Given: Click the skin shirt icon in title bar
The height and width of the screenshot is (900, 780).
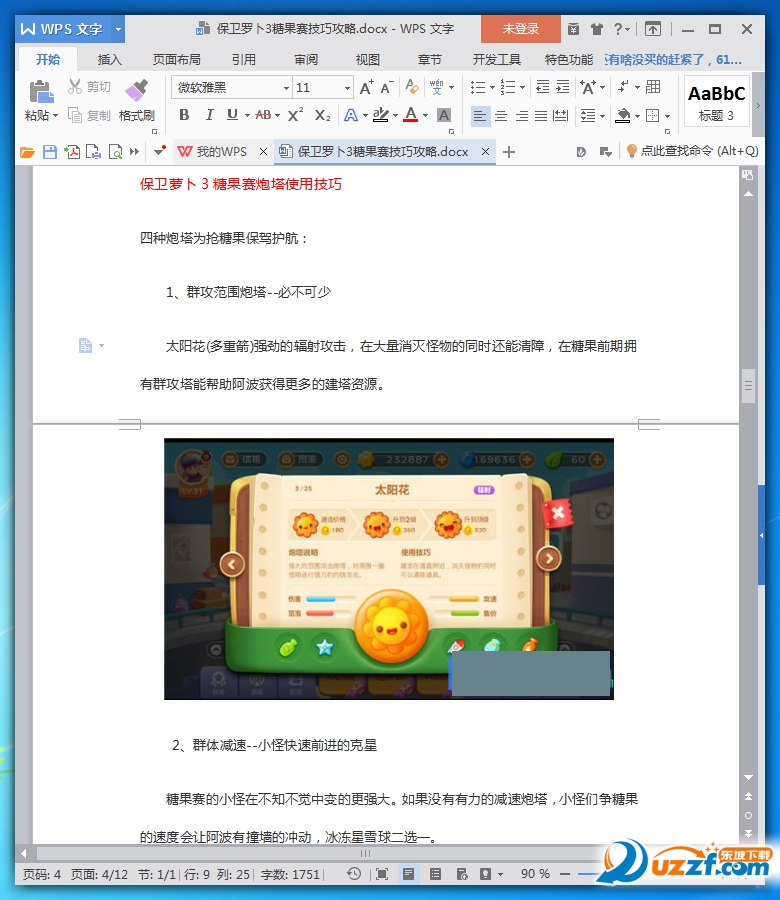Looking at the screenshot, I should click(597, 29).
